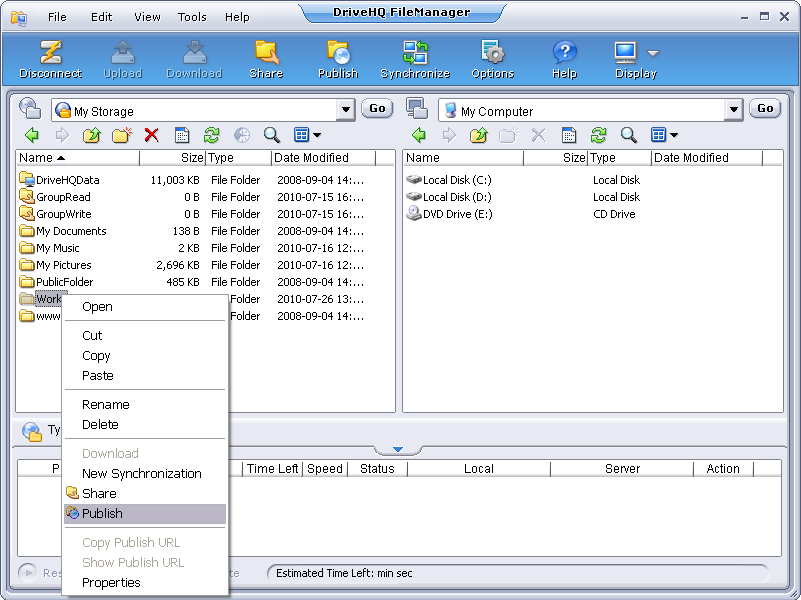The image size is (801, 600).
Task: Open the Tools menu
Action: 192,17
